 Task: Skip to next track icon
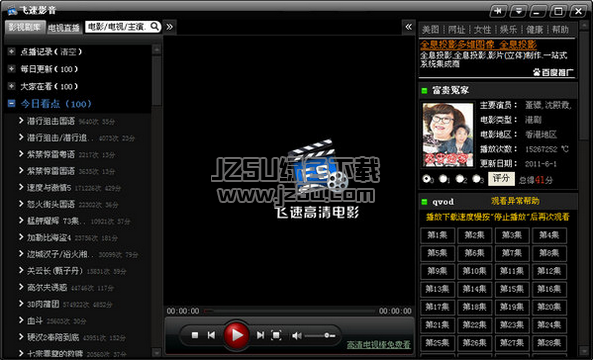pyautogui.click(x=260, y=335)
